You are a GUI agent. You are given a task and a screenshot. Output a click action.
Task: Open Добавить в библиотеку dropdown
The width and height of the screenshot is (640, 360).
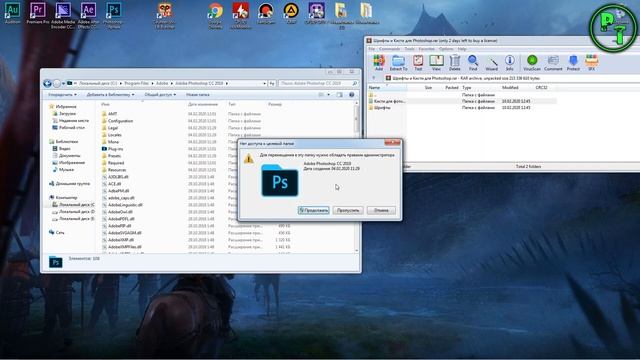click(110, 95)
